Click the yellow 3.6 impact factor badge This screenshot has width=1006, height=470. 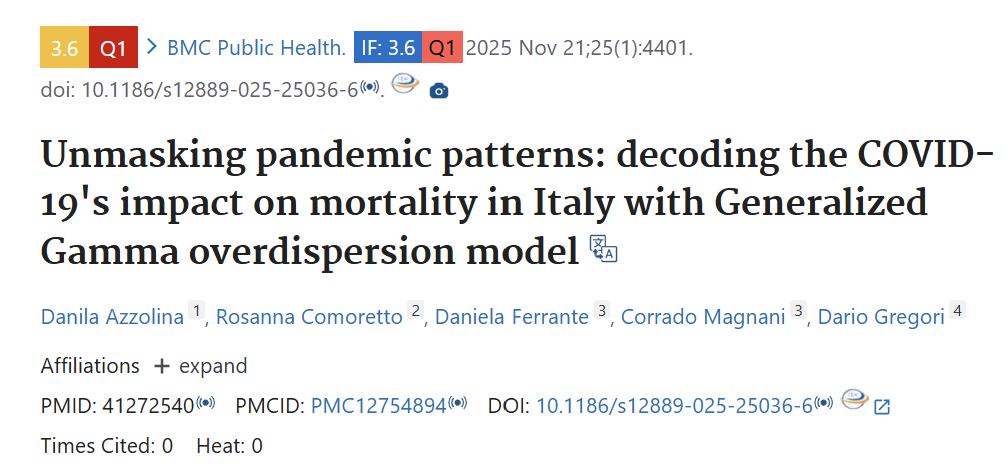point(64,47)
